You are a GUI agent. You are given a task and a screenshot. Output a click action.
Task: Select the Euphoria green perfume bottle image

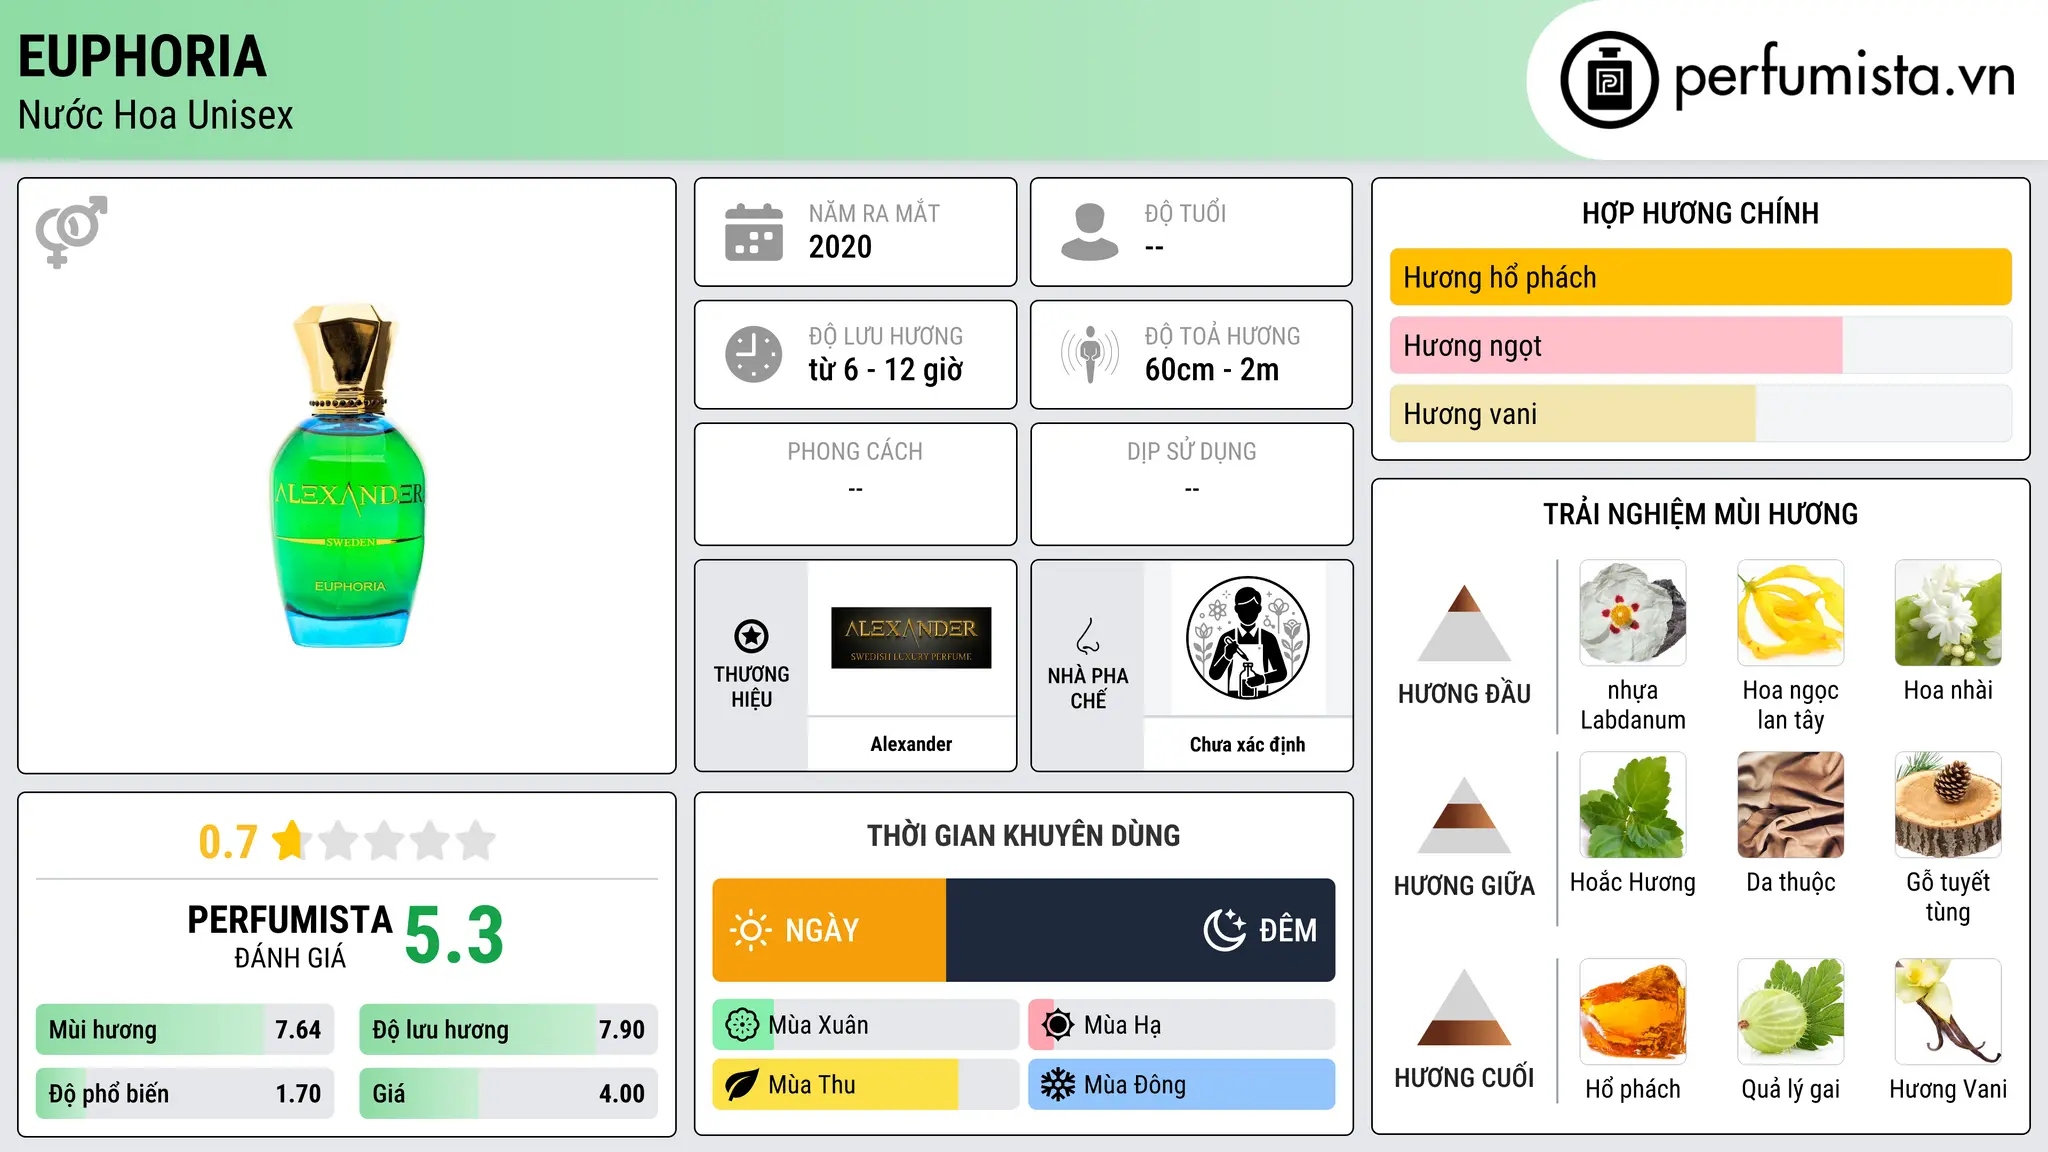click(347, 476)
